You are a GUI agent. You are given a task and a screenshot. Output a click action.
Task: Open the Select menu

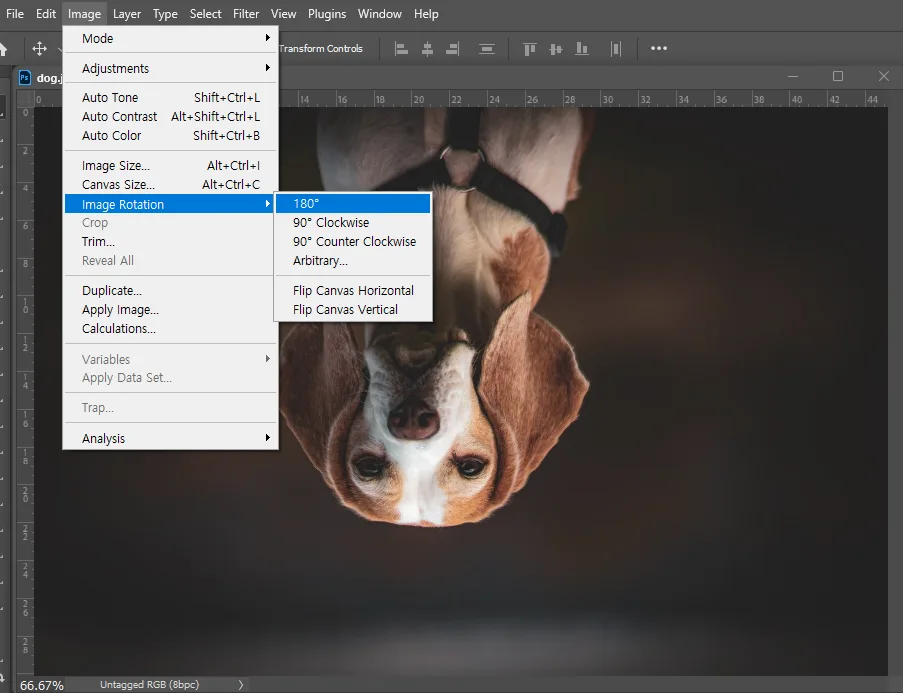coord(206,14)
